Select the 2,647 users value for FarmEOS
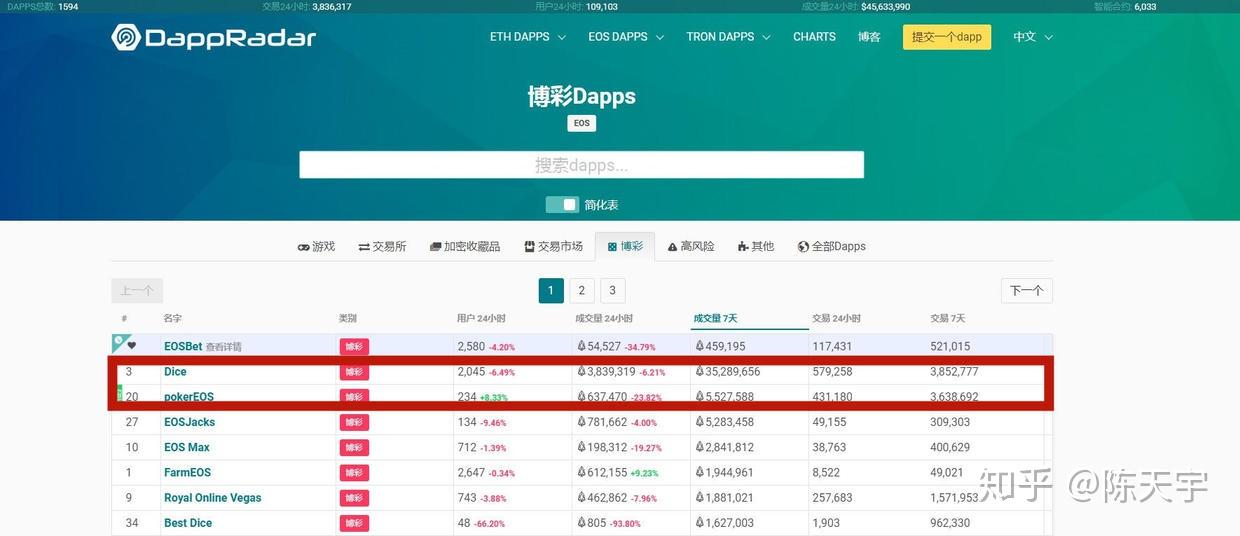 [471, 473]
